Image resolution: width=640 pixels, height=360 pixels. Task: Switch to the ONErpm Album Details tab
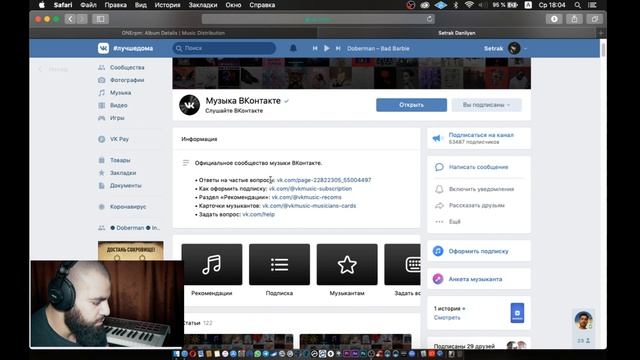click(x=173, y=33)
